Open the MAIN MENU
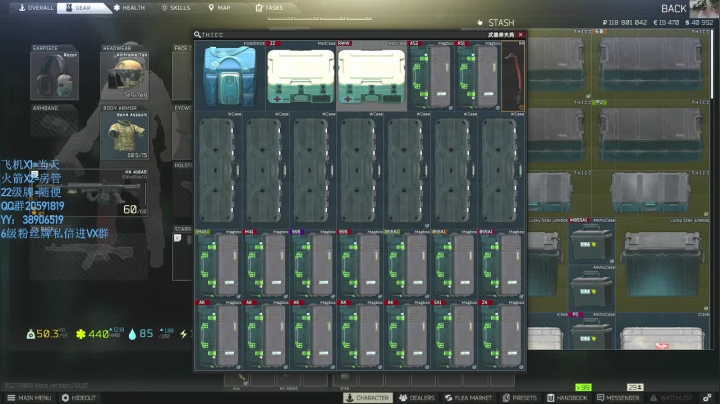 click(x=29, y=398)
